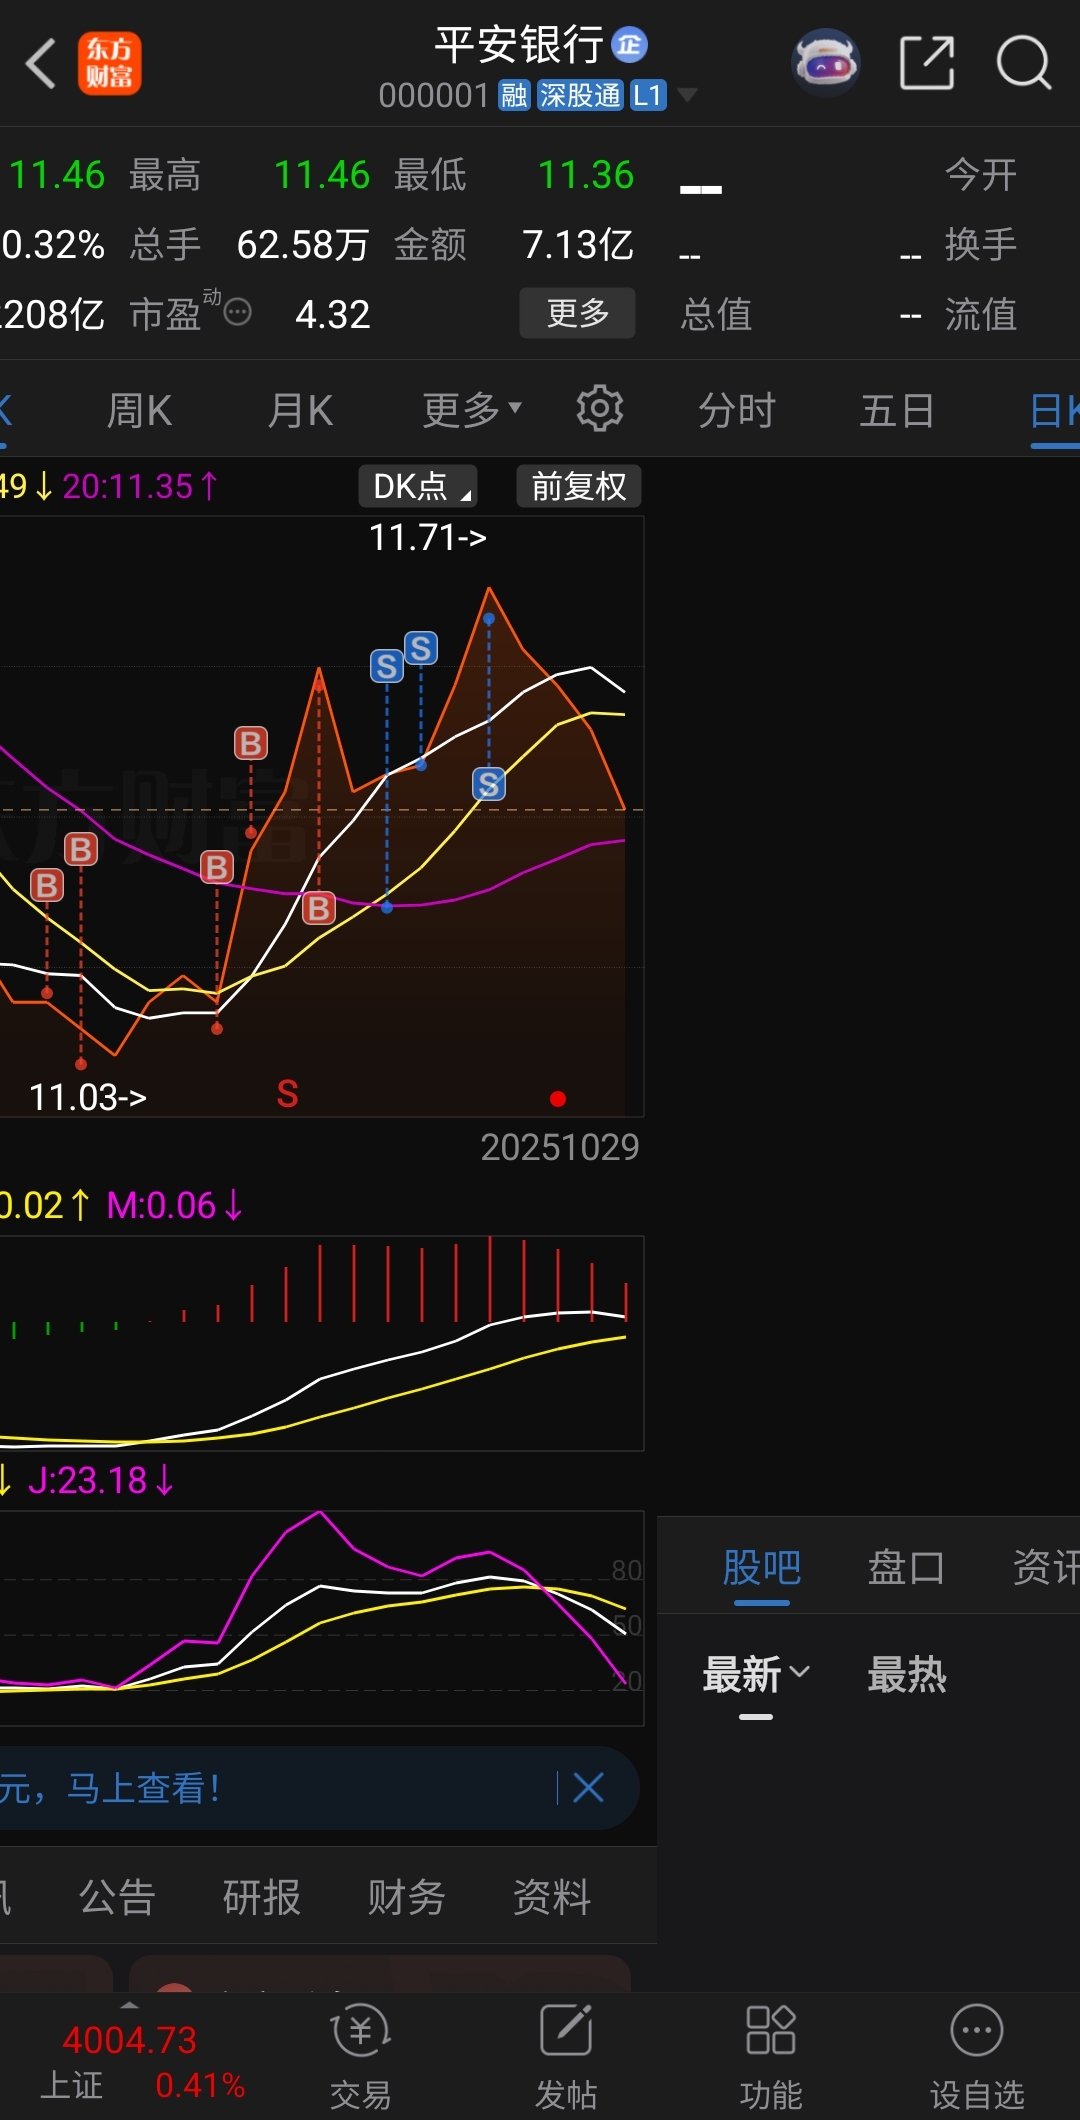1080x2120 pixels.
Task: Open search with magnifier icon
Action: pyautogui.click(x=1024, y=63)
